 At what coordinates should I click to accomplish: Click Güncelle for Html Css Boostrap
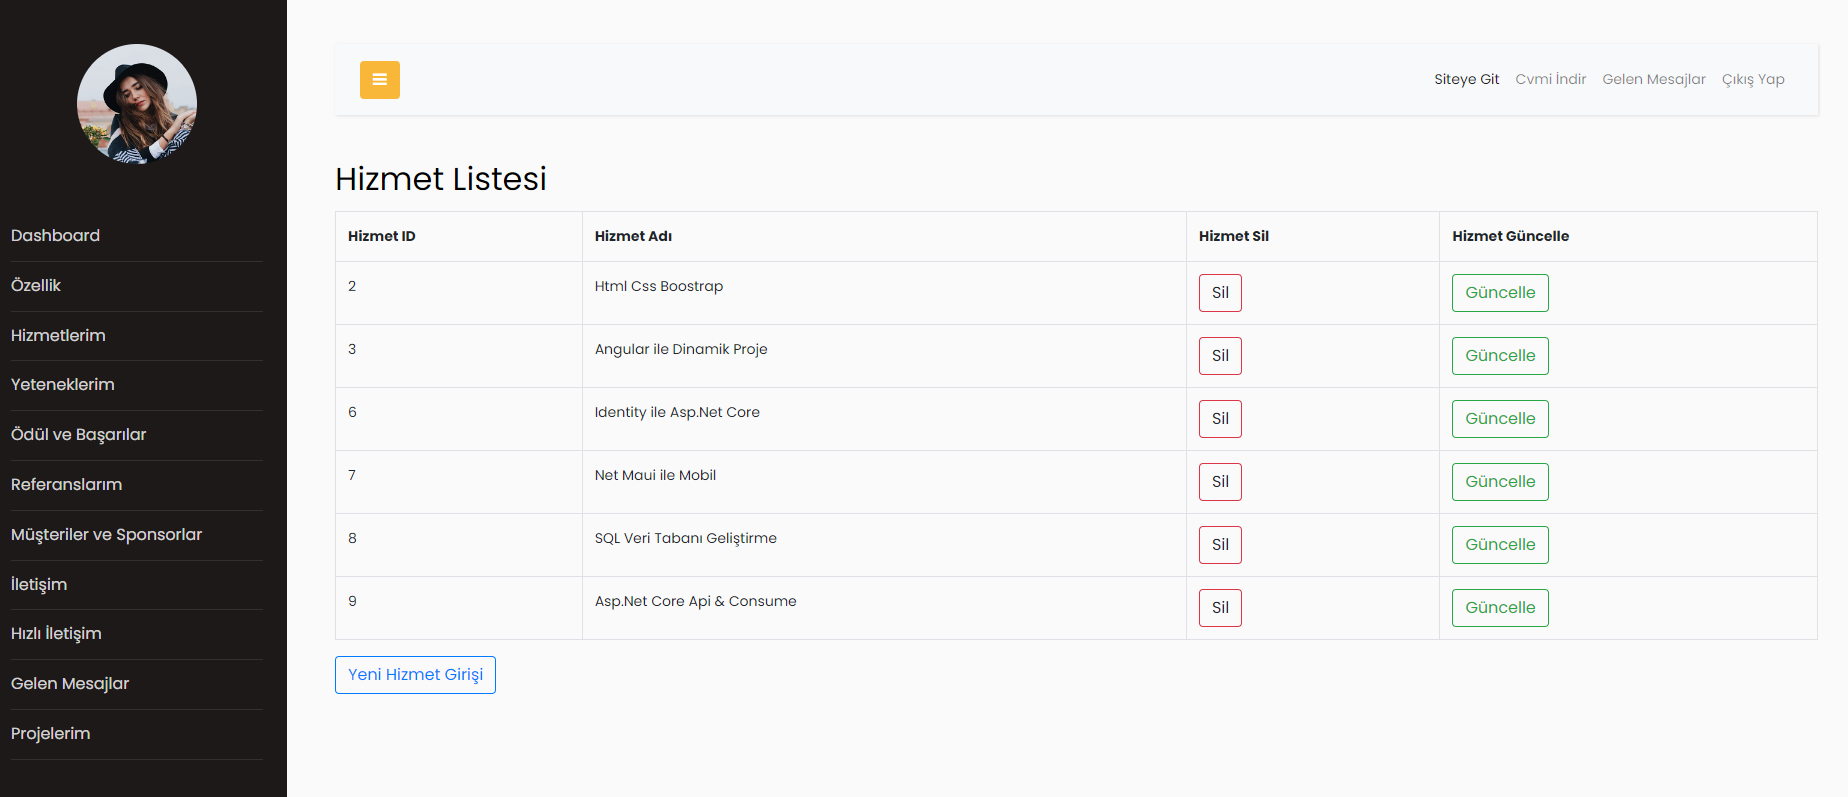1500,293
